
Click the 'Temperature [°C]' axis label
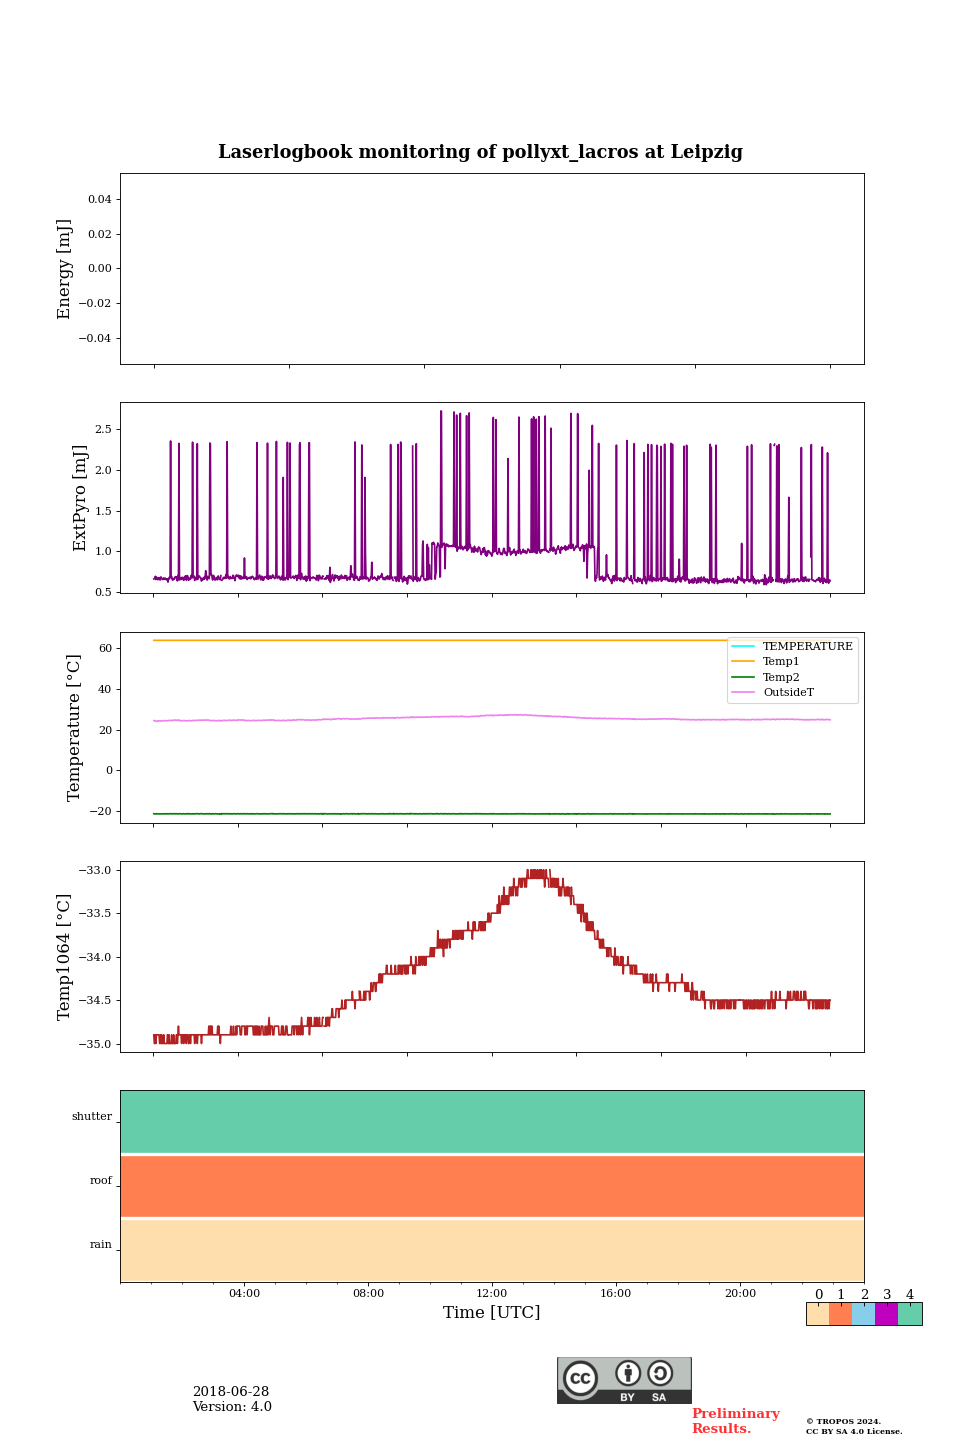pyautogui.click(x=74, y=727)
